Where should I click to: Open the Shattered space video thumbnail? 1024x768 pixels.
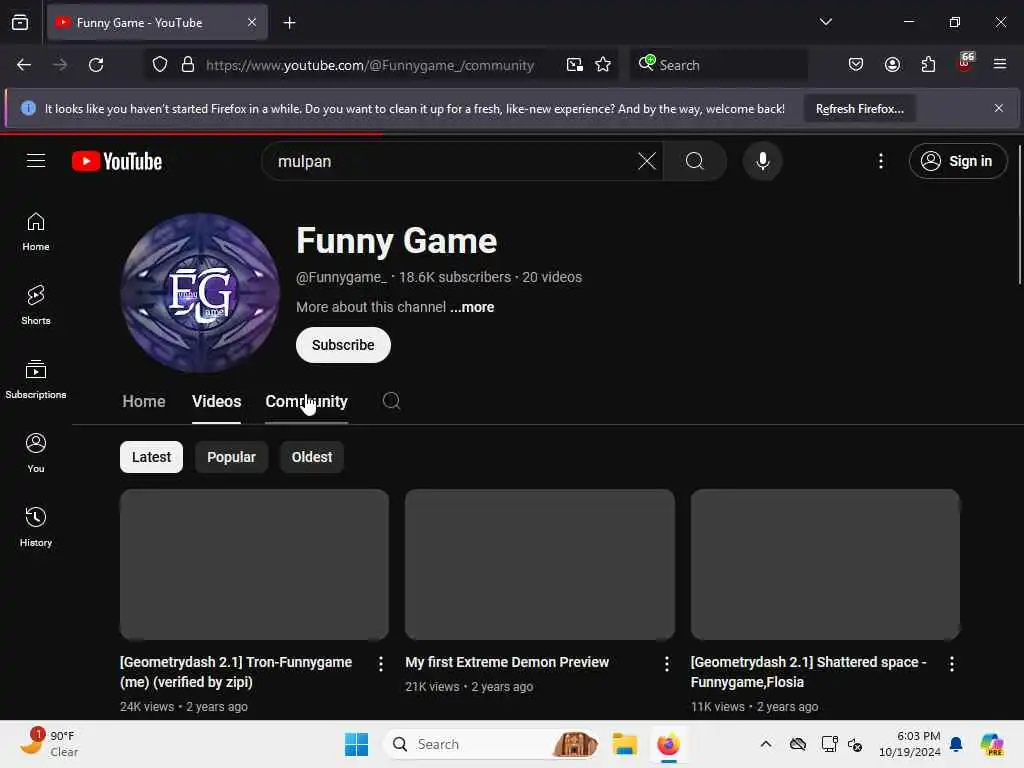(x=825, y=564)
